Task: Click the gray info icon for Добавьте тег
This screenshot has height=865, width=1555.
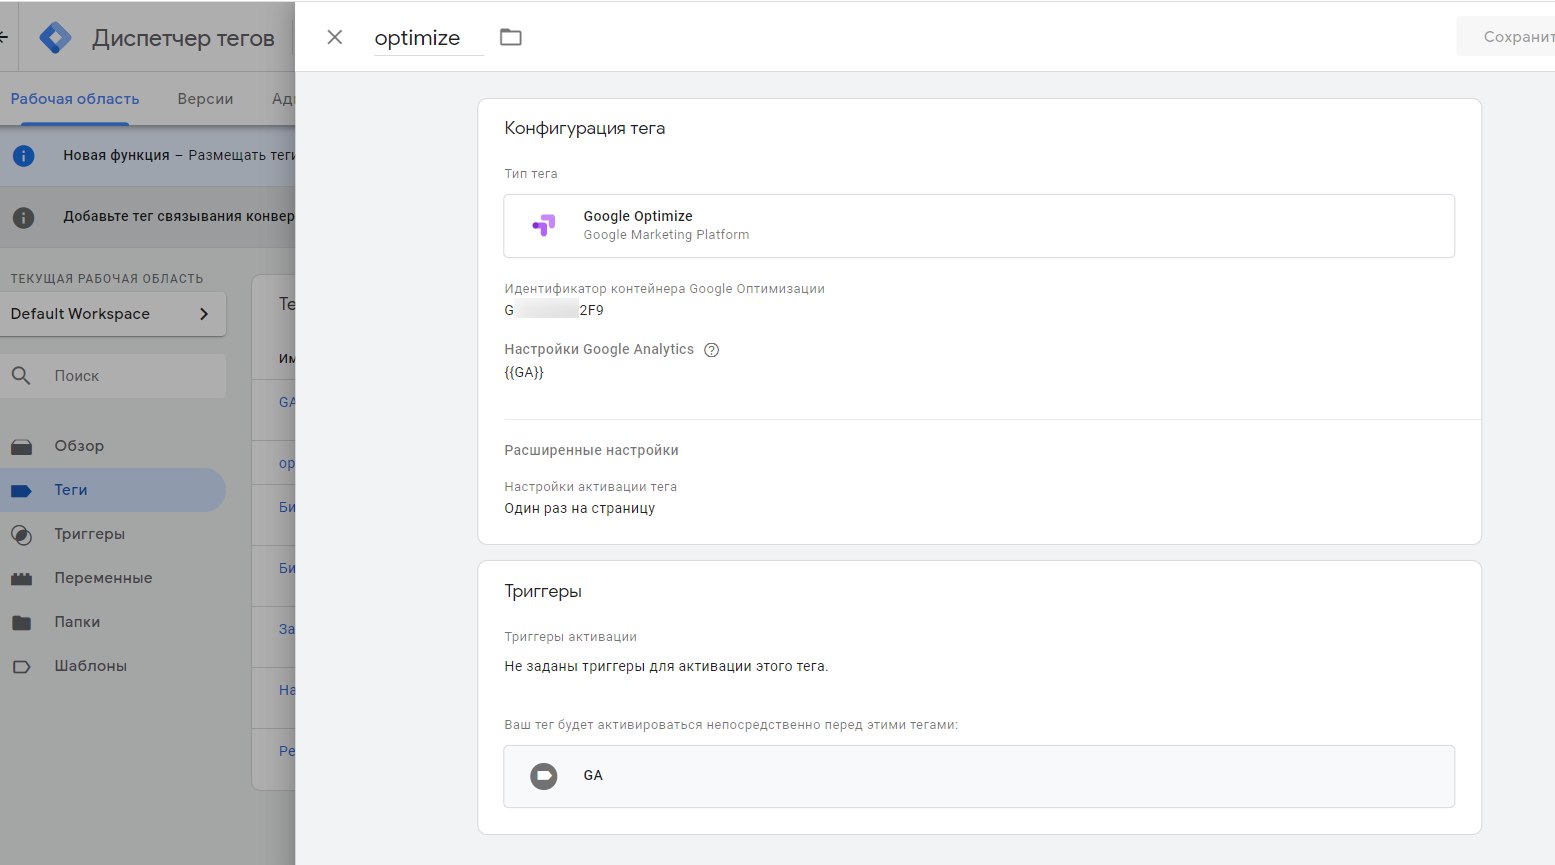Action: pyautogui.click(x=23, y=217)
